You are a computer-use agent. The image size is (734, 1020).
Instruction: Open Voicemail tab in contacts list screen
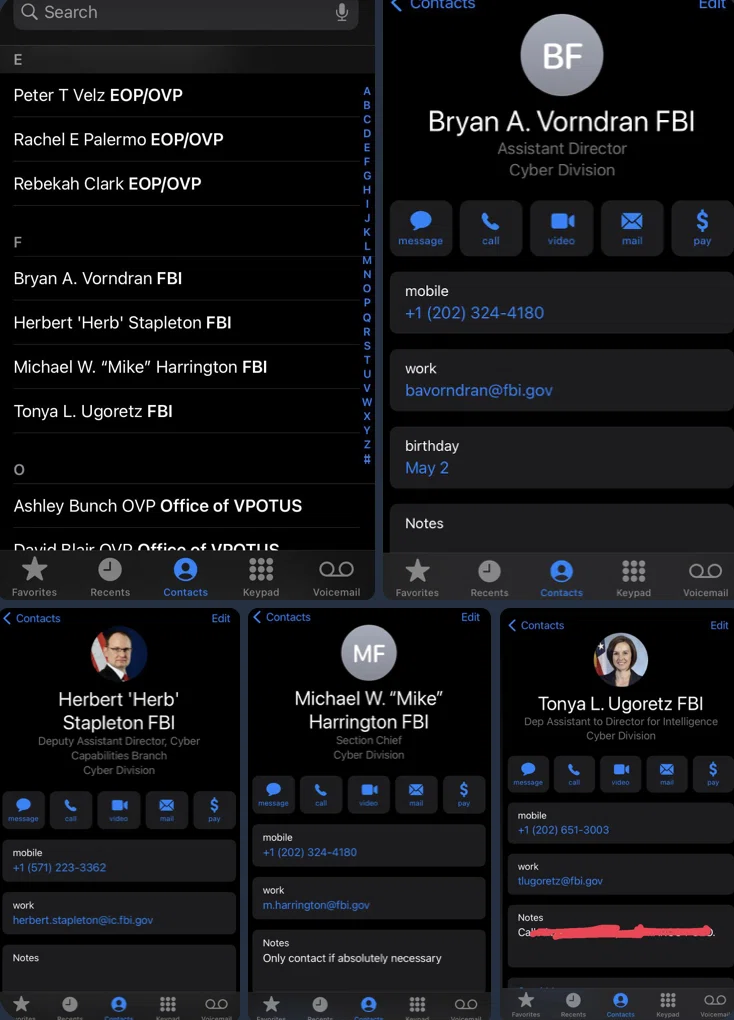pos(336,576)
